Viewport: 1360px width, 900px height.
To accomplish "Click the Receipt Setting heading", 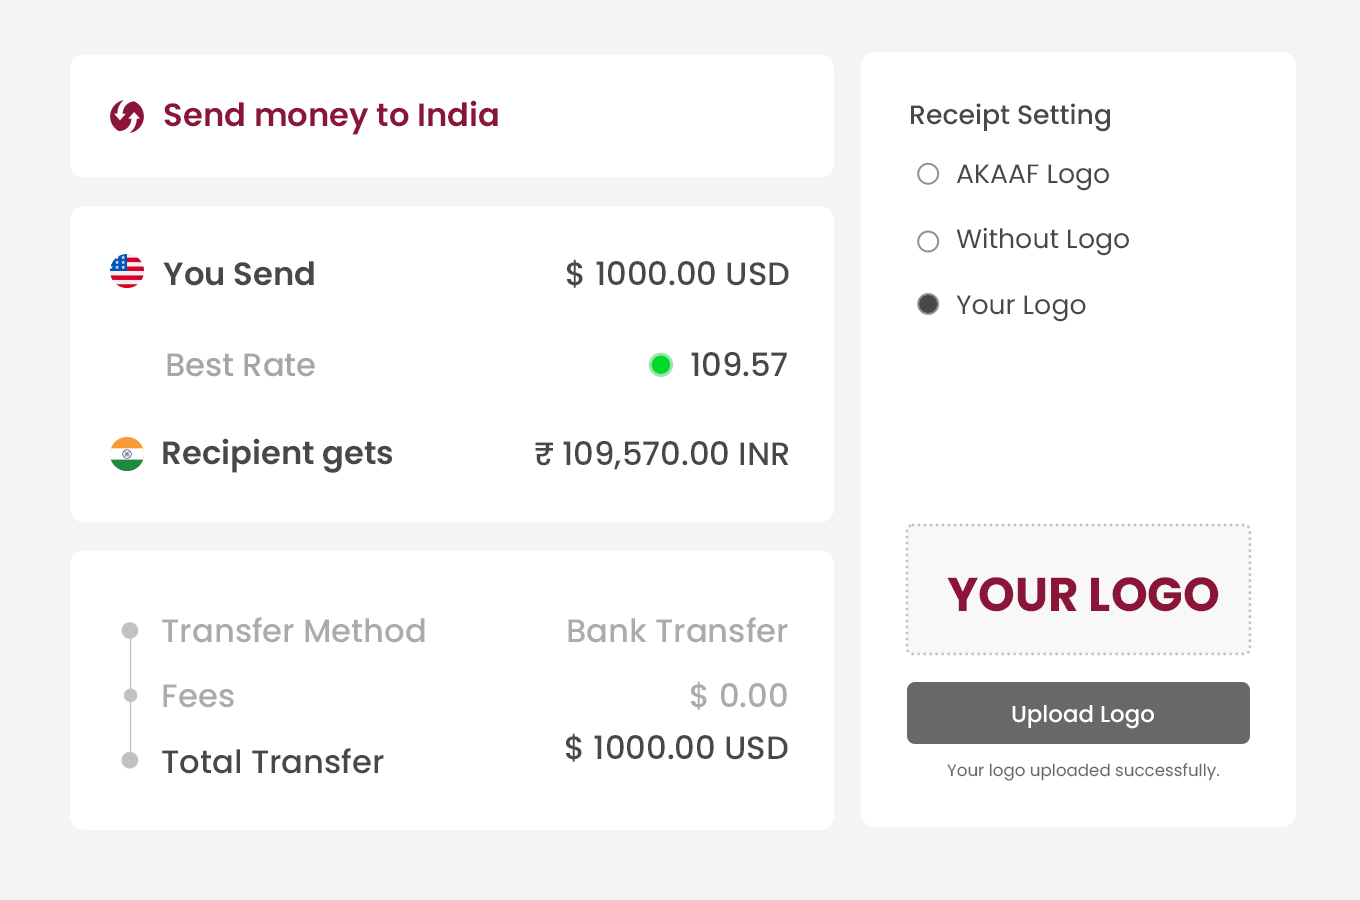I will (1010, 115).
